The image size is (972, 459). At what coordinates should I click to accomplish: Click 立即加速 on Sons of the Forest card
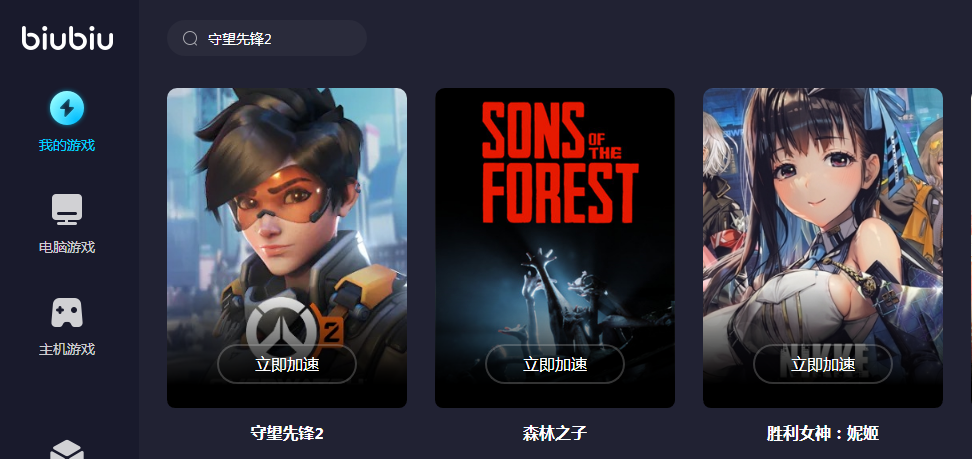(555, 364)
